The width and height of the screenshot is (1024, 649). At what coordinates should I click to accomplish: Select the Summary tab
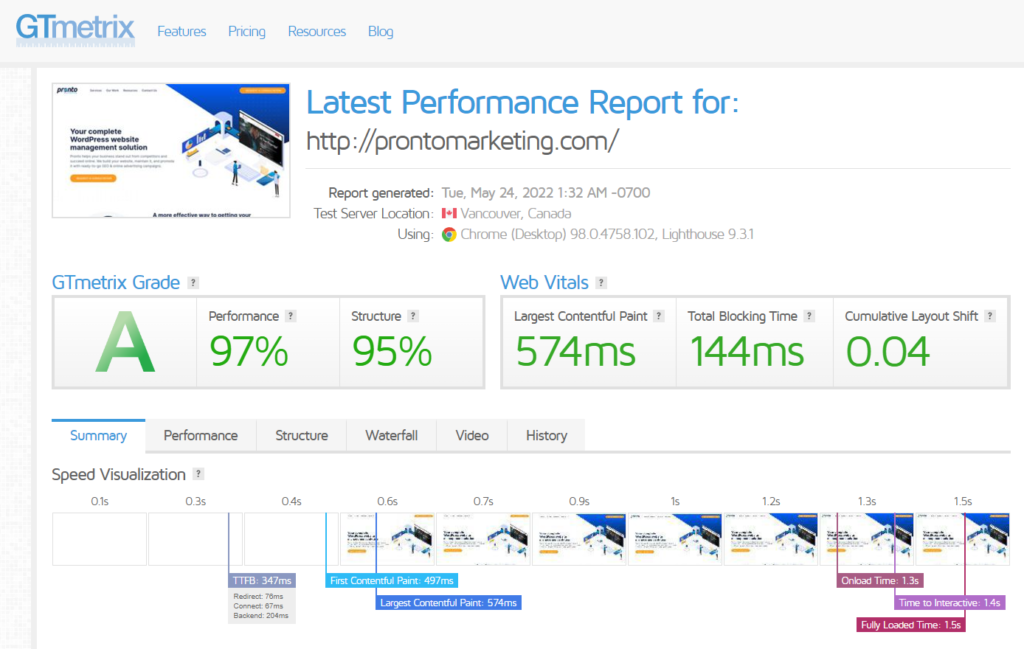(99, 435)
